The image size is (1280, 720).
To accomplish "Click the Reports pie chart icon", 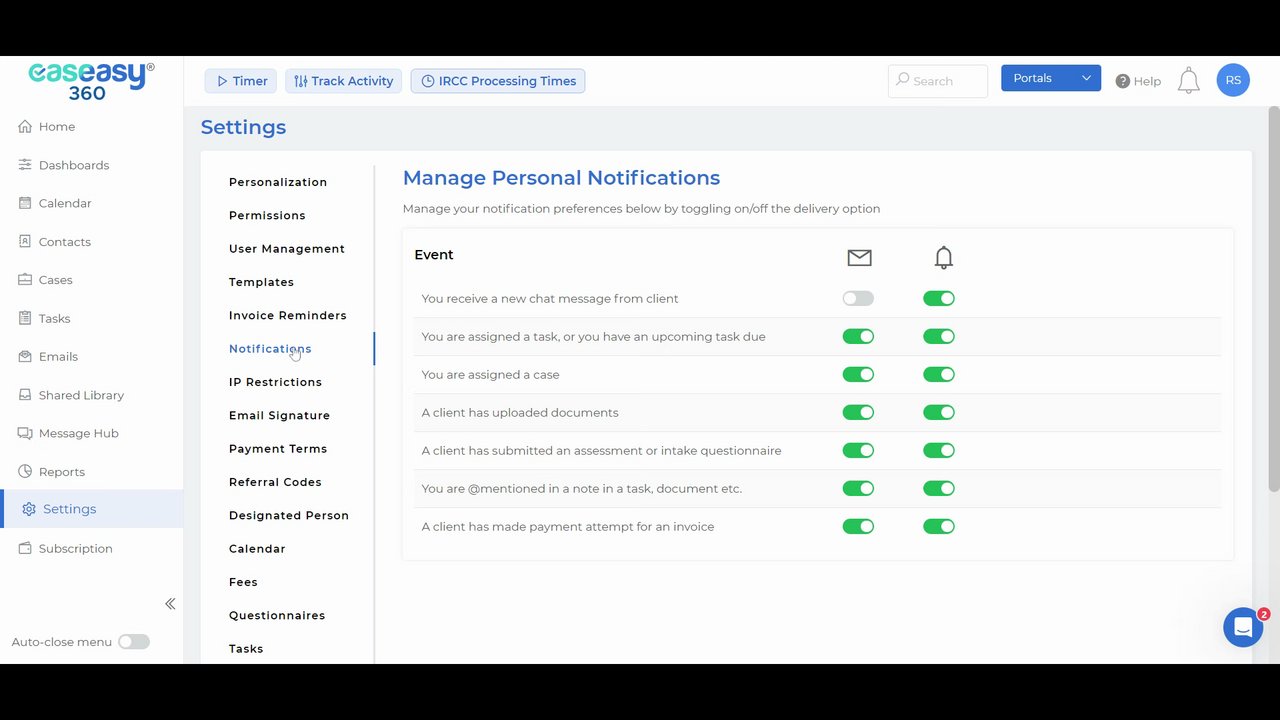I will (x=25, y=472).
